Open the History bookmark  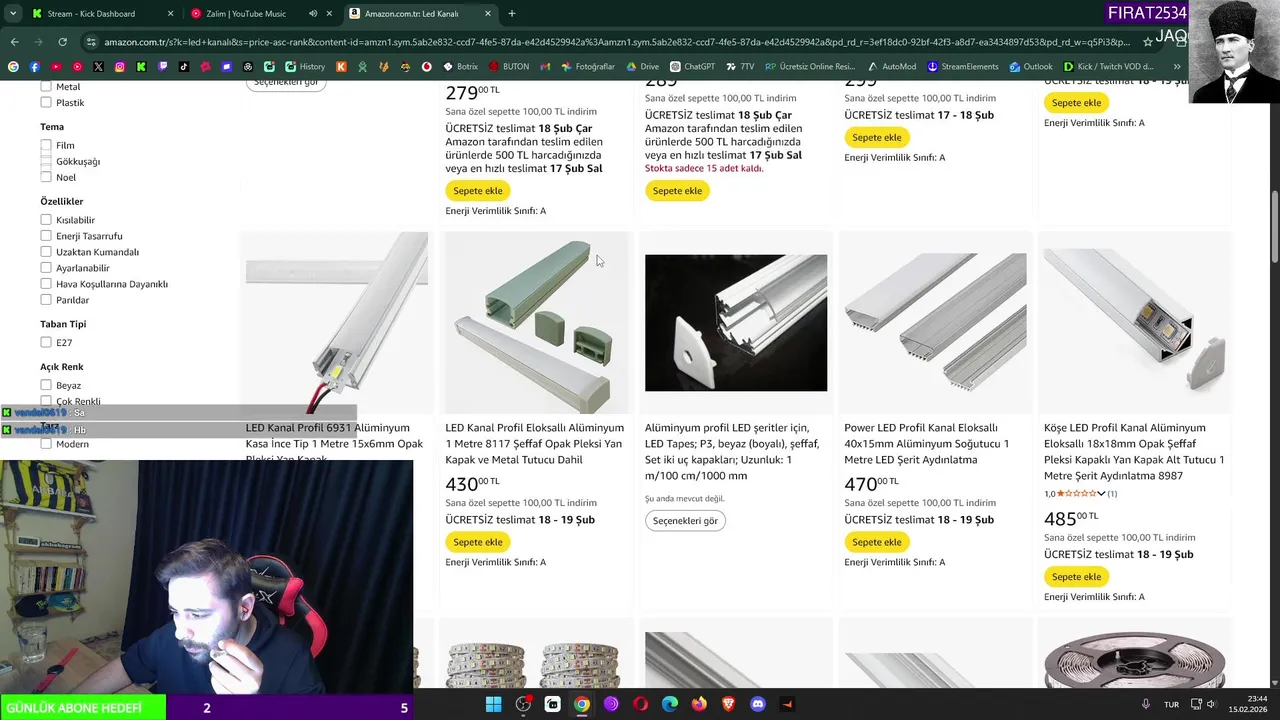pos(305,67)
